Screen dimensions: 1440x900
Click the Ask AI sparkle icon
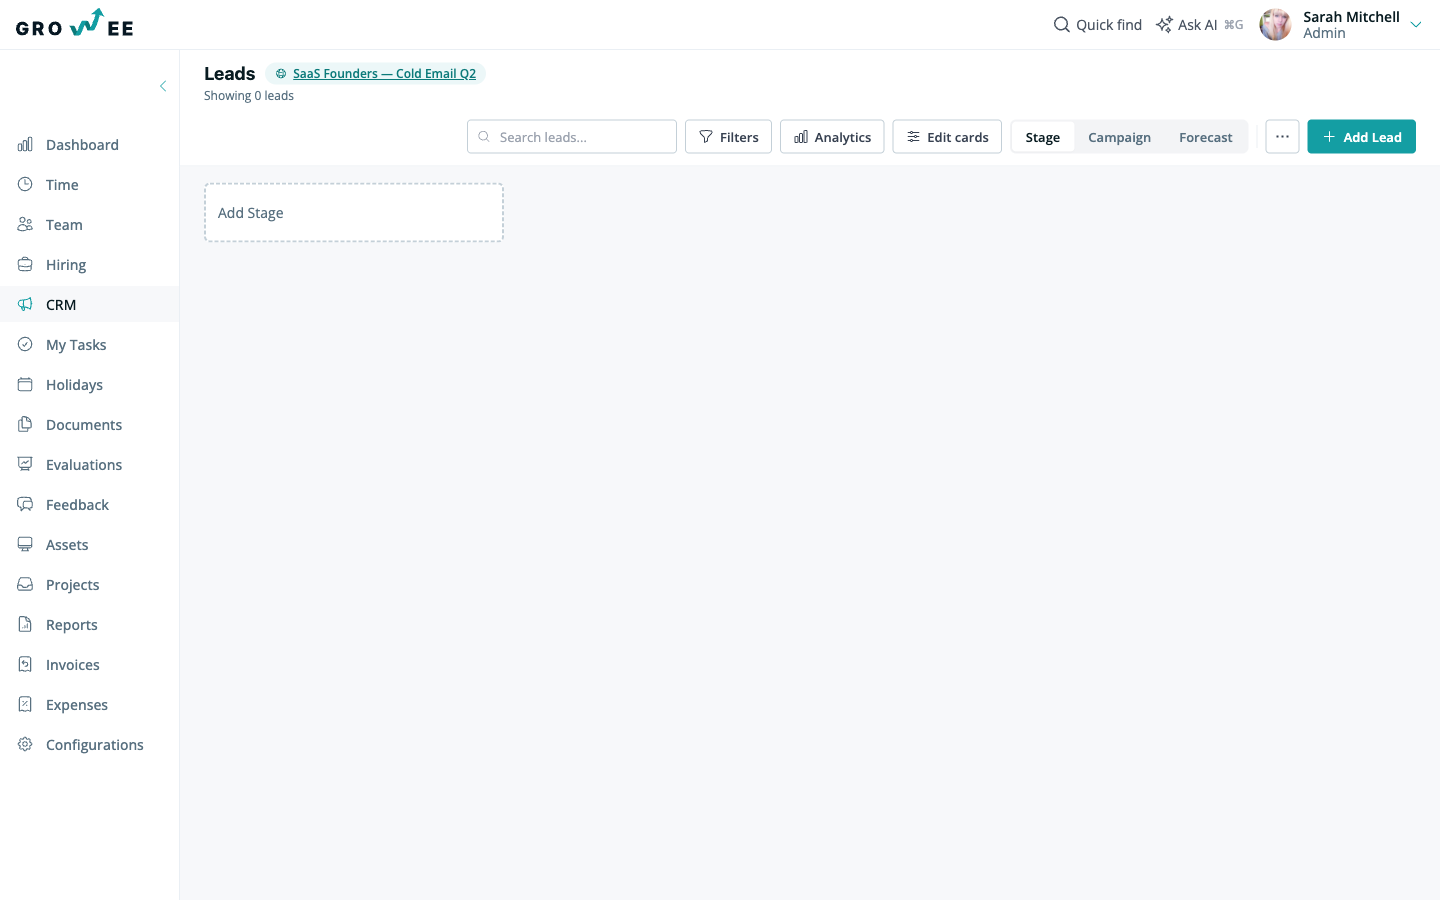click(1164, 24)
